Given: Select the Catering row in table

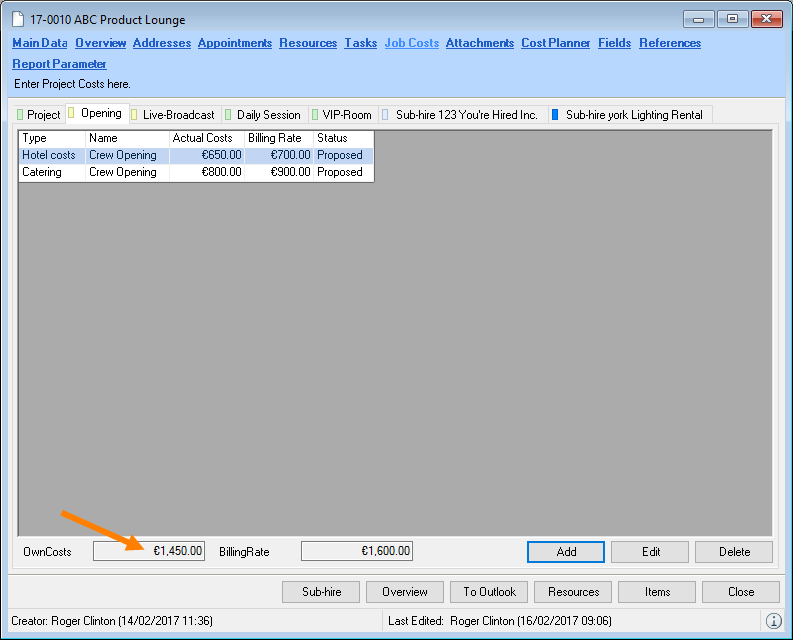Looking at the screenshot, I should (195, 172).
